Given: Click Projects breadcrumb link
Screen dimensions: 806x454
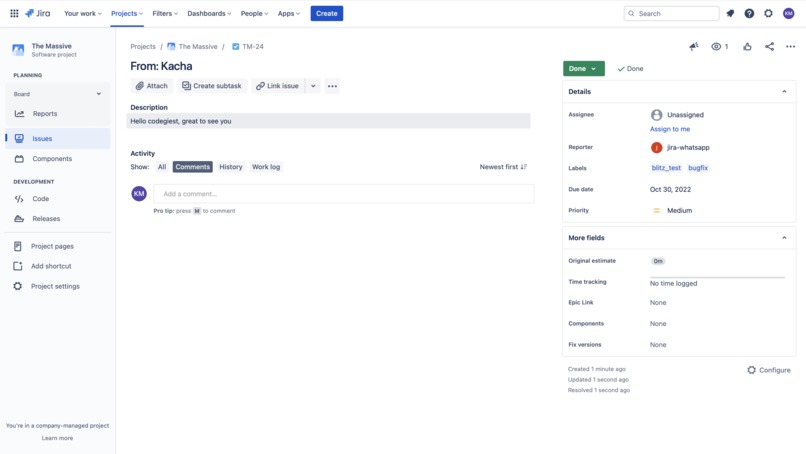Looking at the screenshot, I should (x=143, y=47).
